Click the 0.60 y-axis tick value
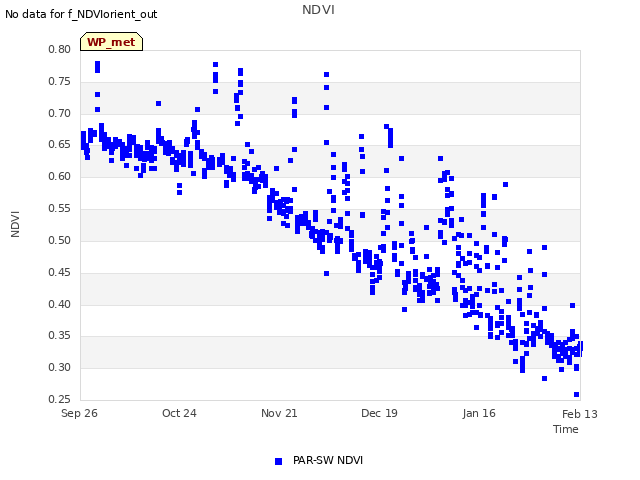 60,177
